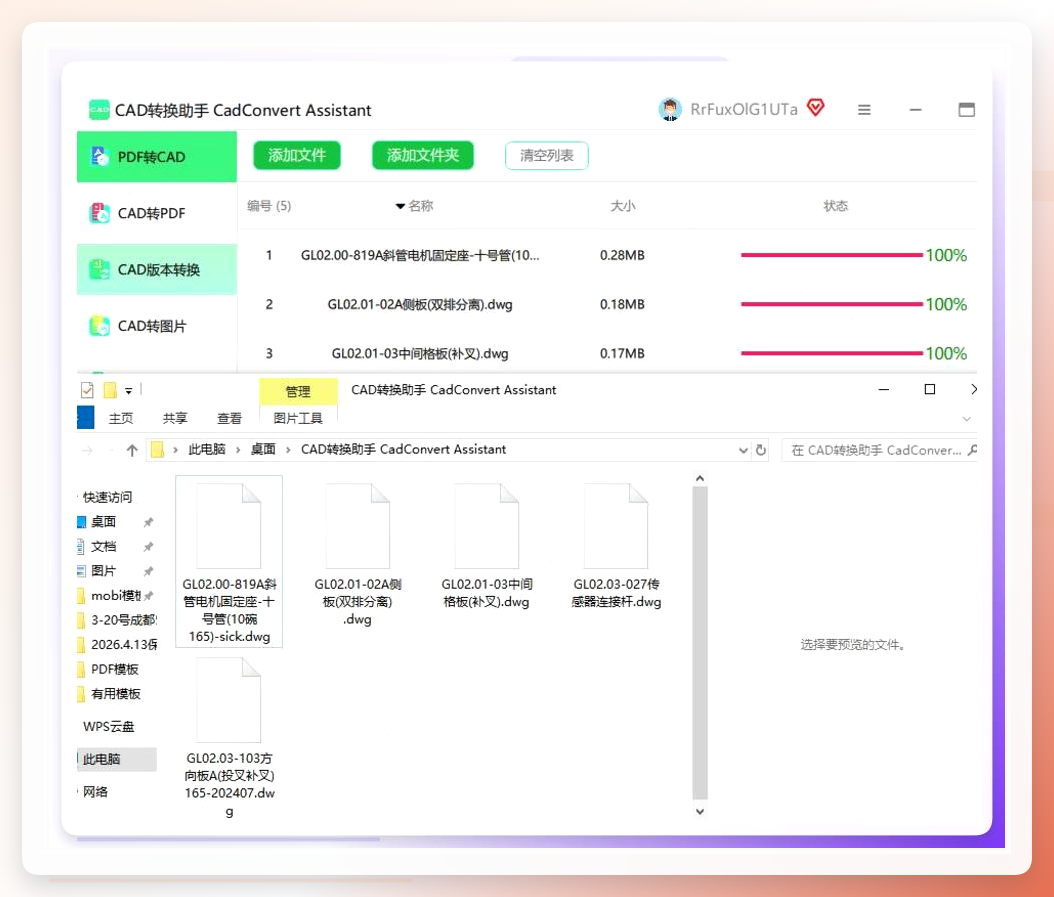Screen dimensions: 1054x897
Task: Expand chevron after 此电脑 in breadcrumb
Action: pyautogui.click(x=238, y=450)
